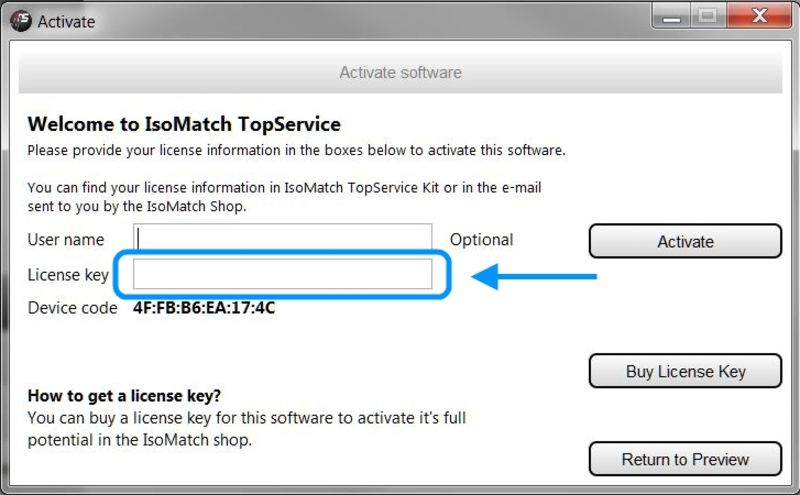Click the Activate window title text
Image resolution: width=800 pixels, height=495 pixels.
[x=66, y=20]
